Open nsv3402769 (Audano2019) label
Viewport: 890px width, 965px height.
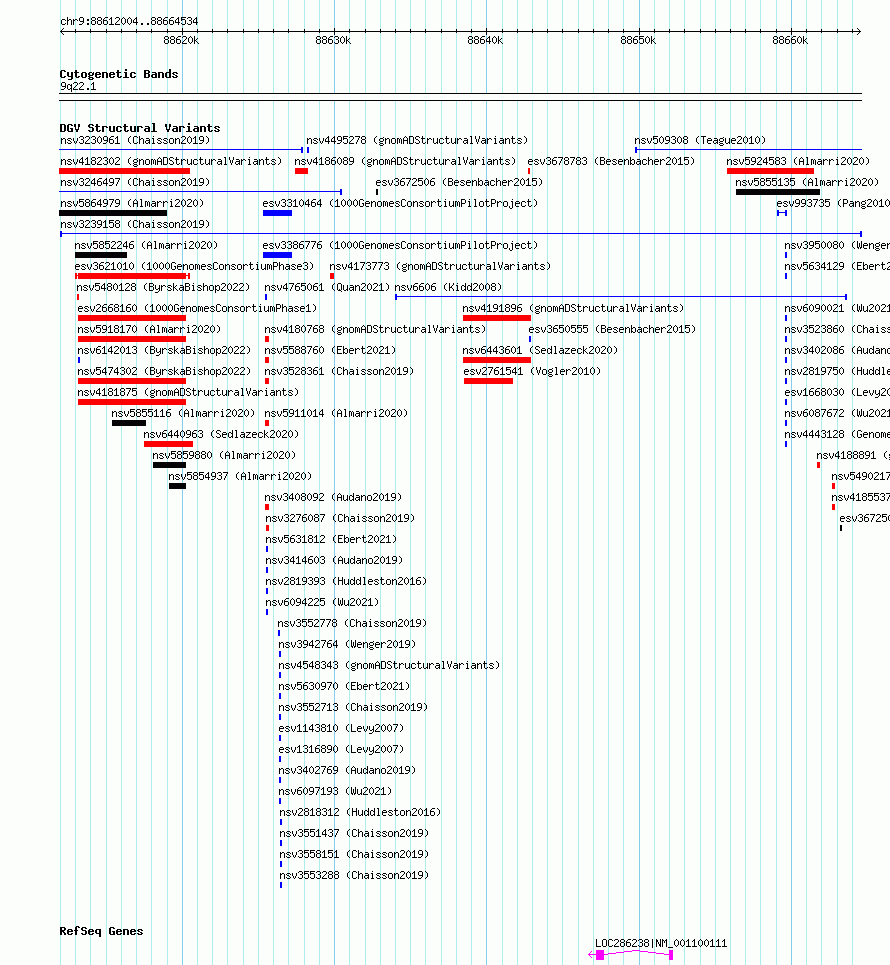[x=347, y=769]
